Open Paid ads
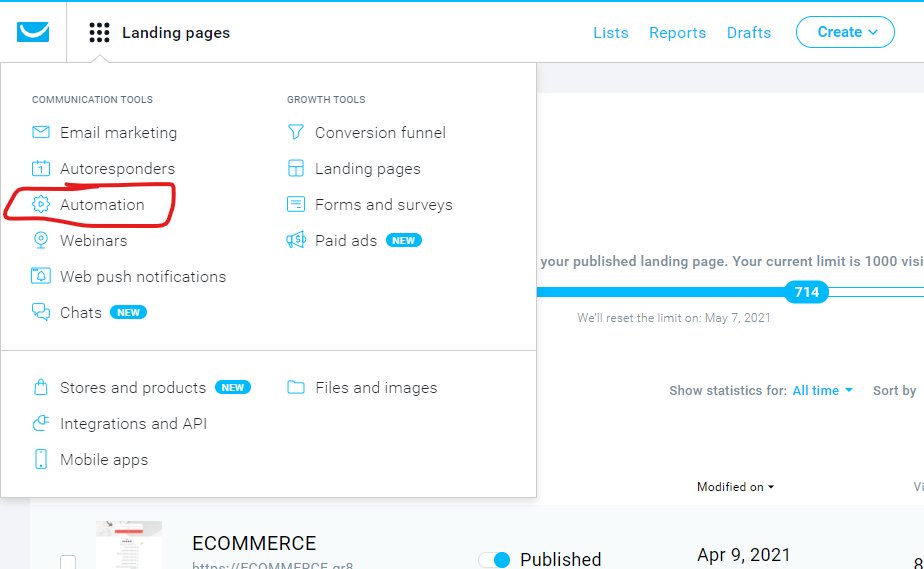This screenshot has width=924, height=569. point(346,240)
